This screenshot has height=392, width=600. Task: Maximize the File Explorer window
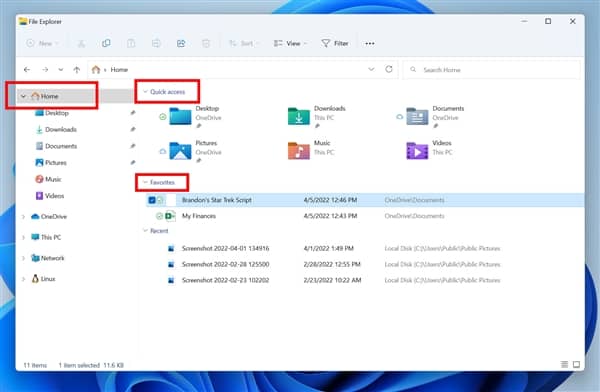point(548,21)
